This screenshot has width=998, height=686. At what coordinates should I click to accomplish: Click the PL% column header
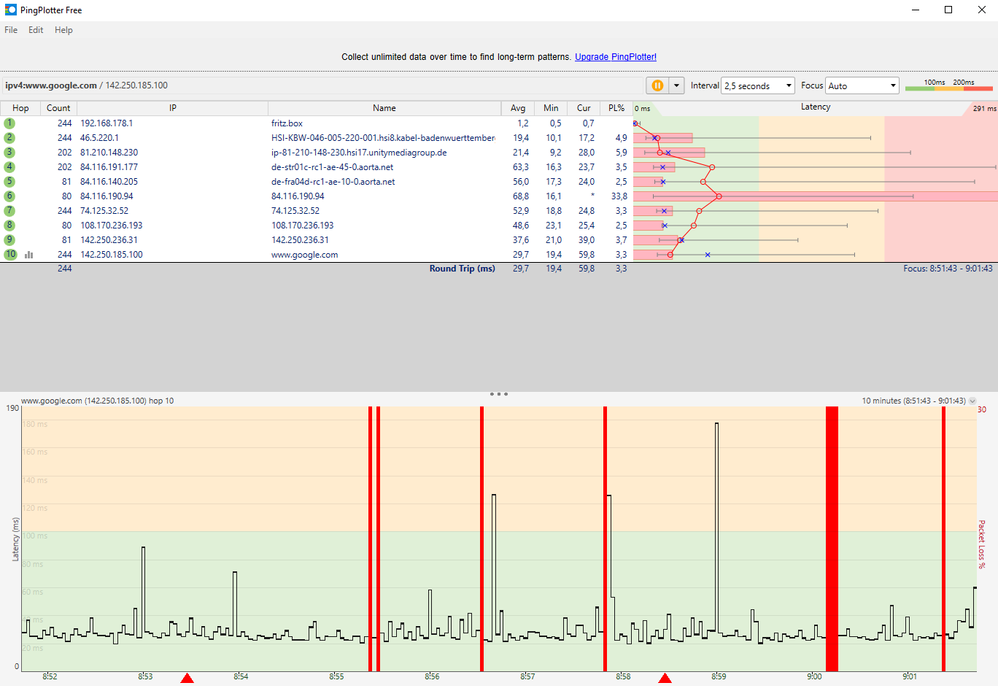click(616, 108)
